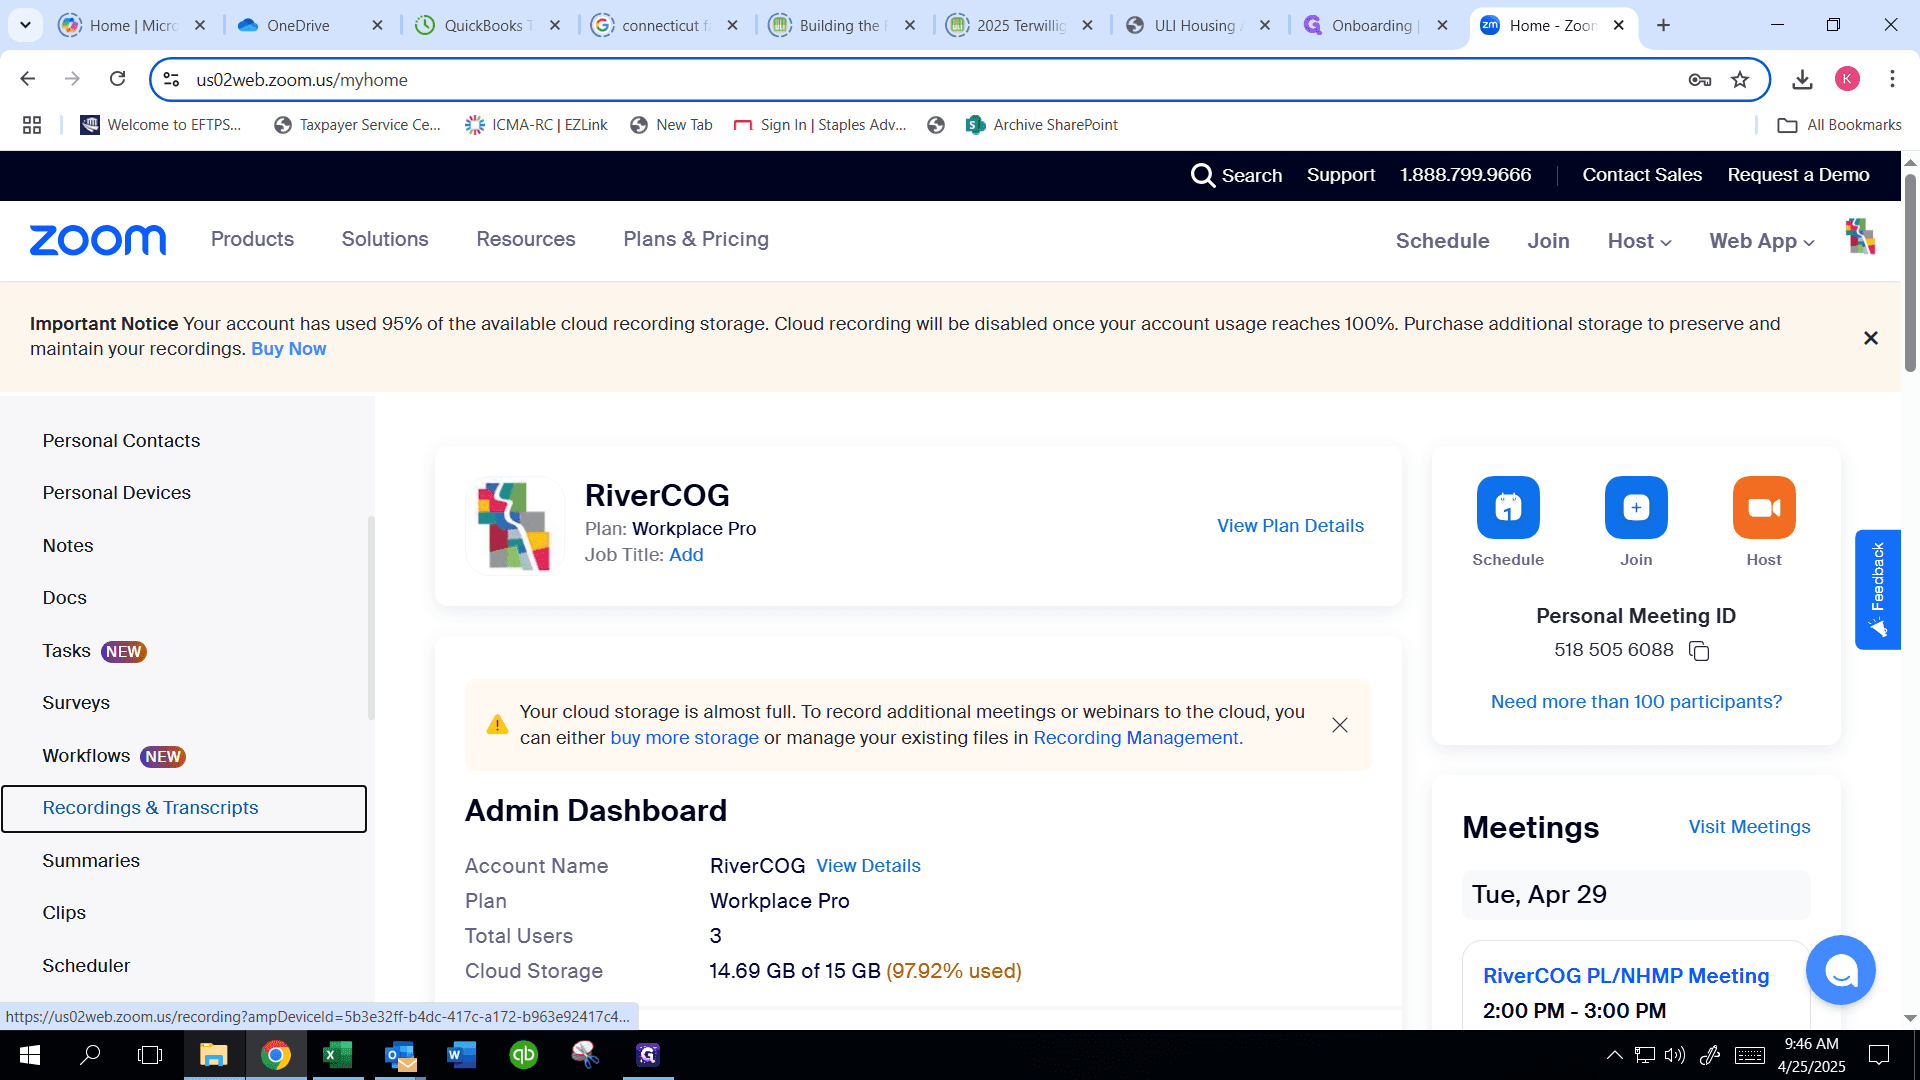Open the Chrome profile K avatar

(x=1847, y=79)
